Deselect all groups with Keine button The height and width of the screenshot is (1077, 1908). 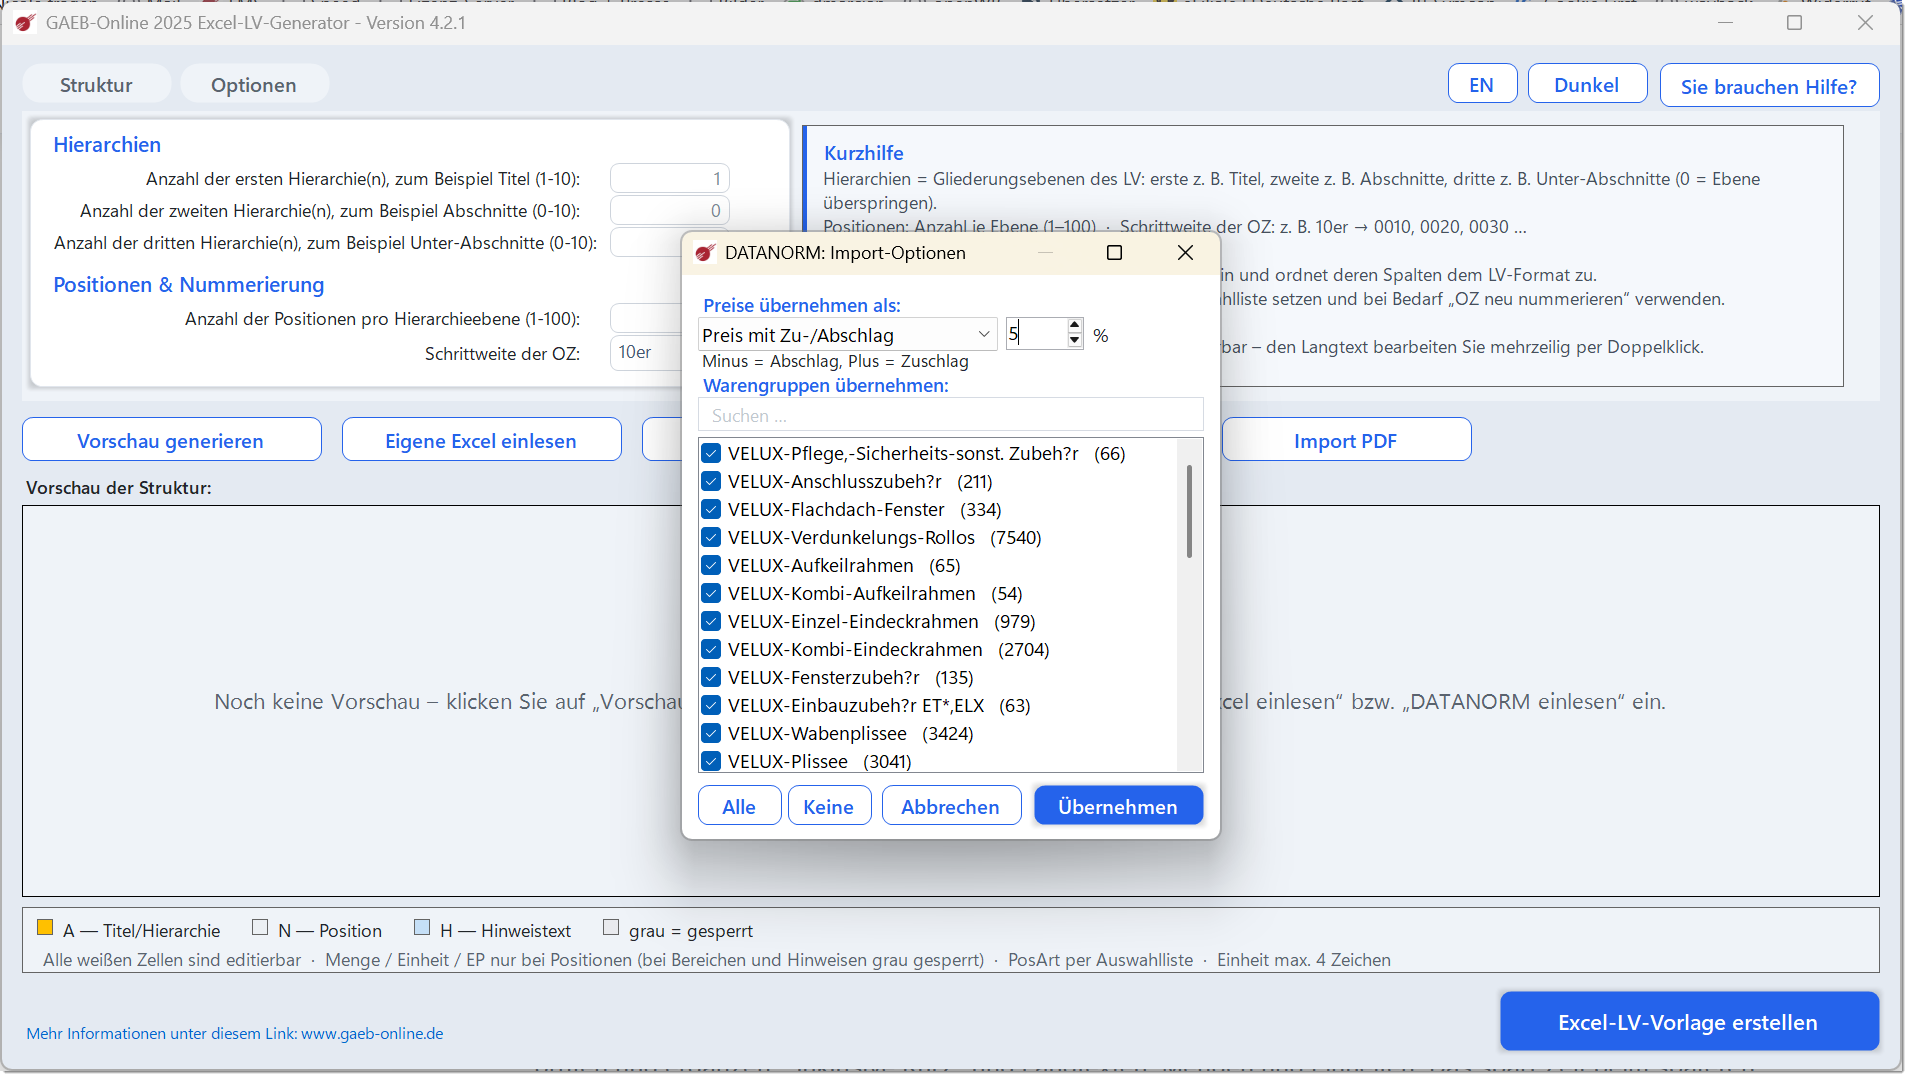[829, 806]
